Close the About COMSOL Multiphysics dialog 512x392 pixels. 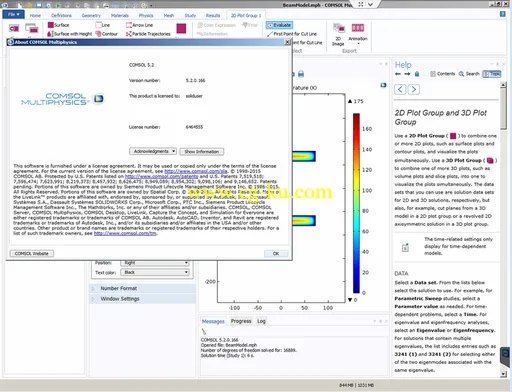point(287,42)
